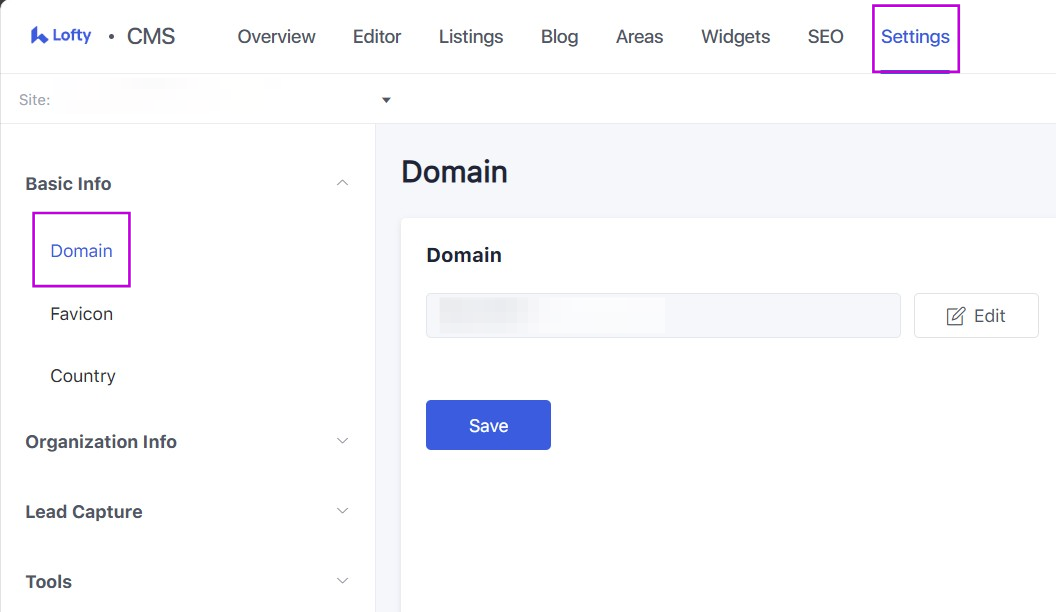Select Domain in the sidebar
Viewport: 1056px width, 612px height.
pyautogui.click(x=81, y=251)
